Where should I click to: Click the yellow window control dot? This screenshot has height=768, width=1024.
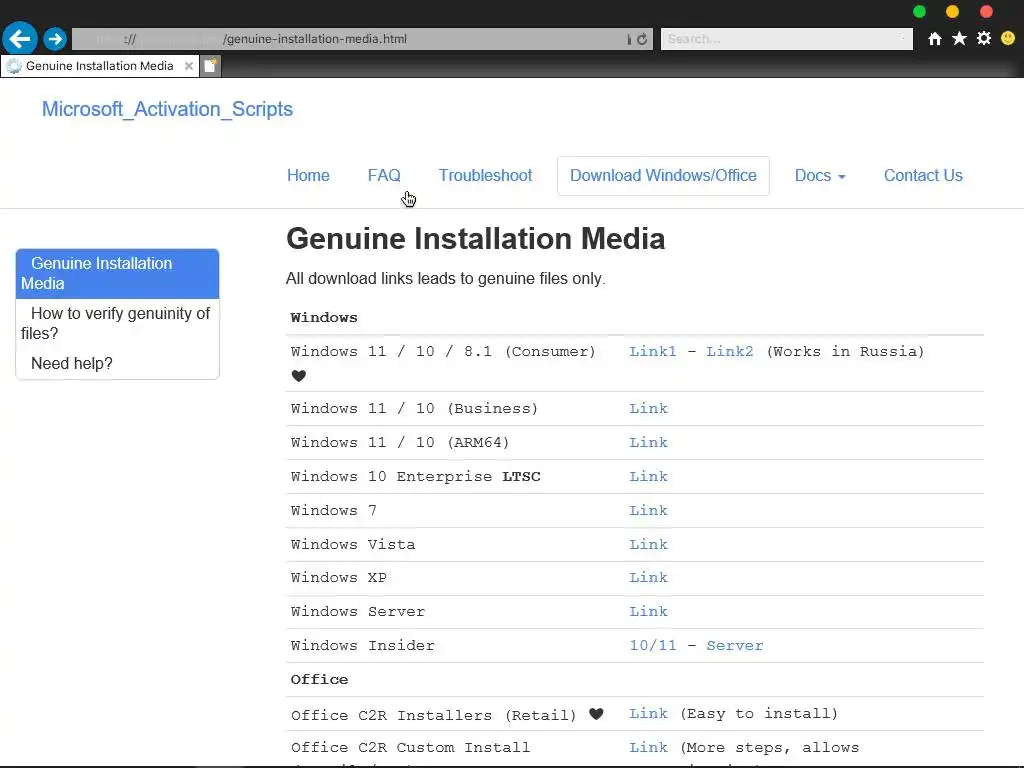[x=952, y=11]
